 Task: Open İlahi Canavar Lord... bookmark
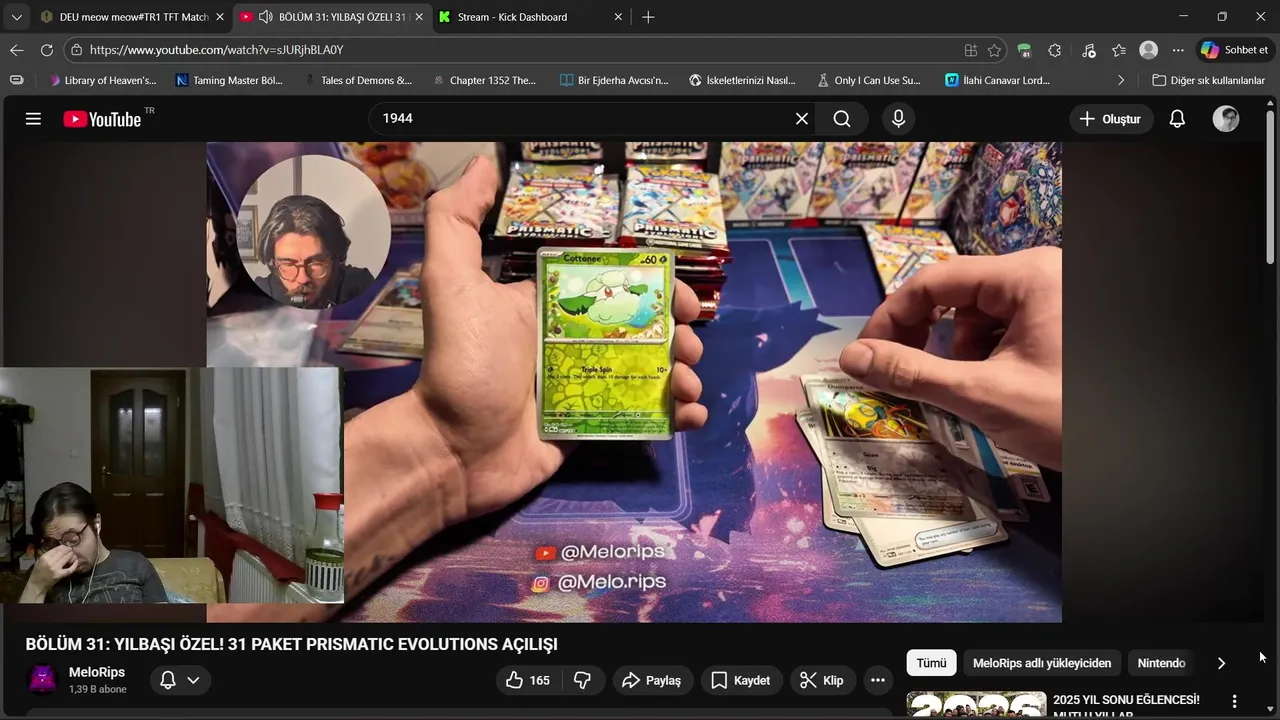997,80
